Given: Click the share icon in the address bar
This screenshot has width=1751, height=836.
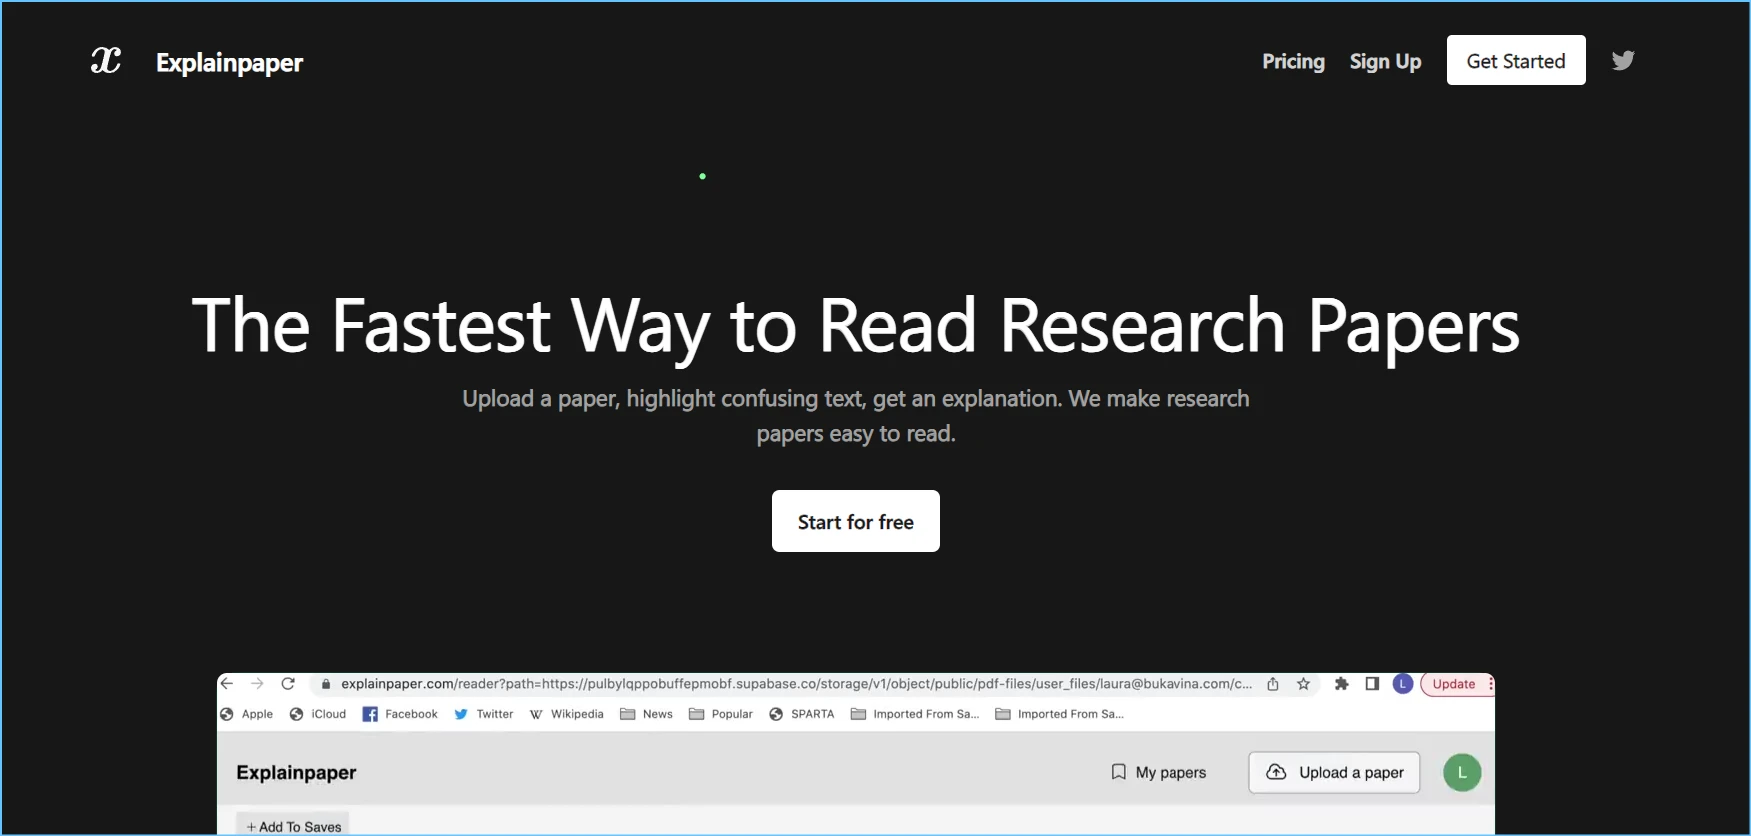Looking at the screenshot, I should [1273, 684].
